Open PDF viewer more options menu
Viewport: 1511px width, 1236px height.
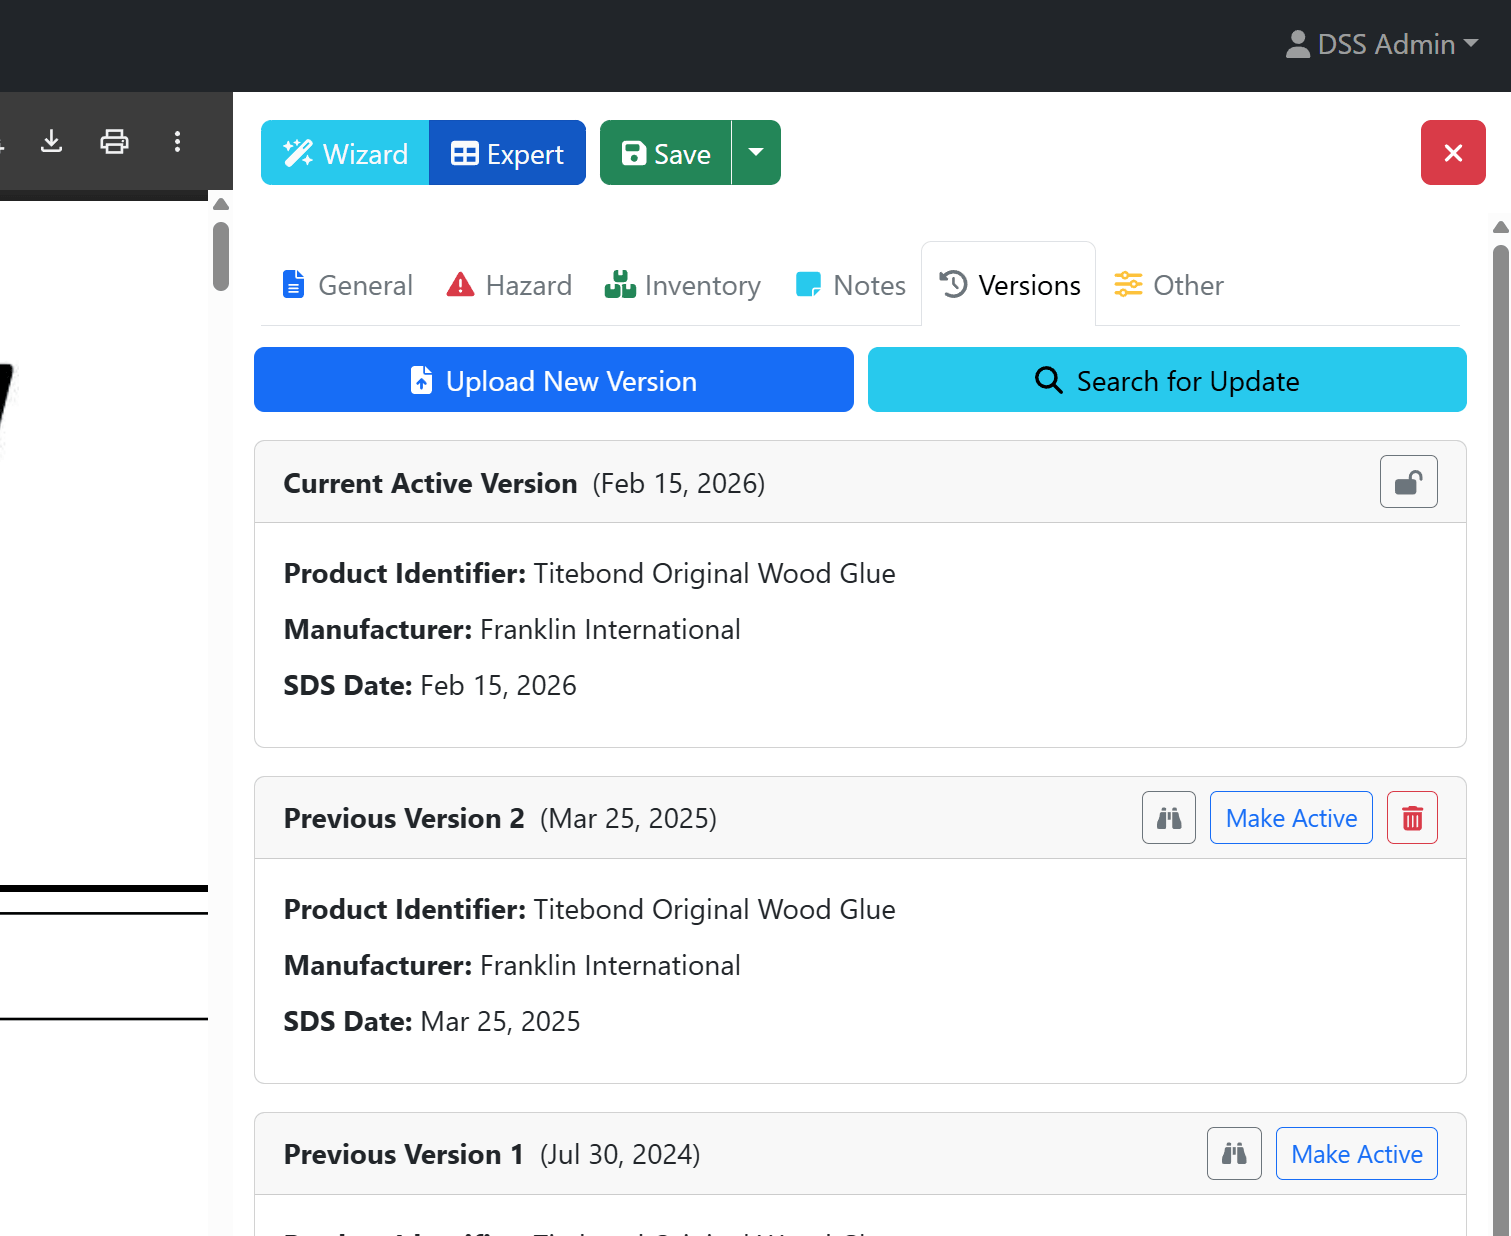(x=177, y=142)
